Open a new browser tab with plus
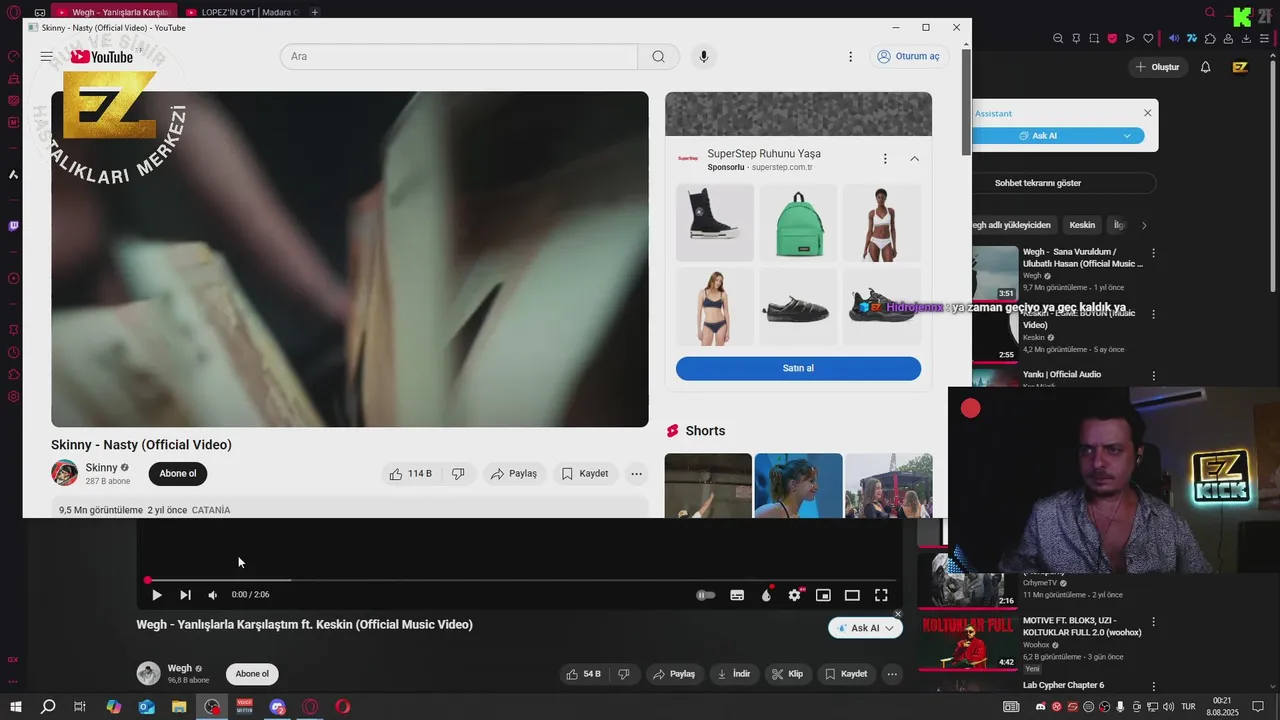The height and width of the screenshot is (720, 1280). point(315,12)
